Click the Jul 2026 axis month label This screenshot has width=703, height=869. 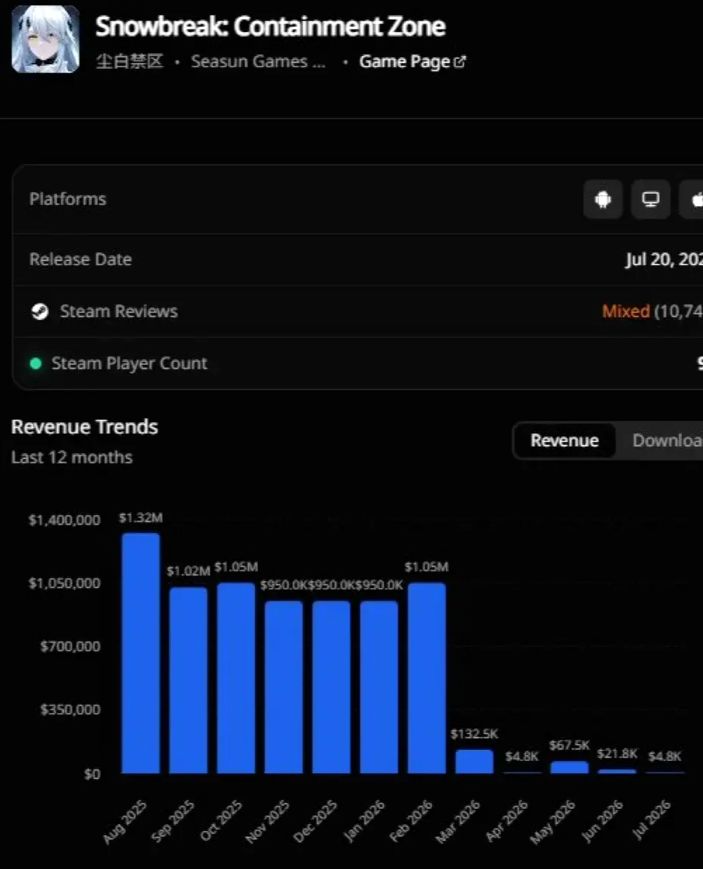pos(652,820)
